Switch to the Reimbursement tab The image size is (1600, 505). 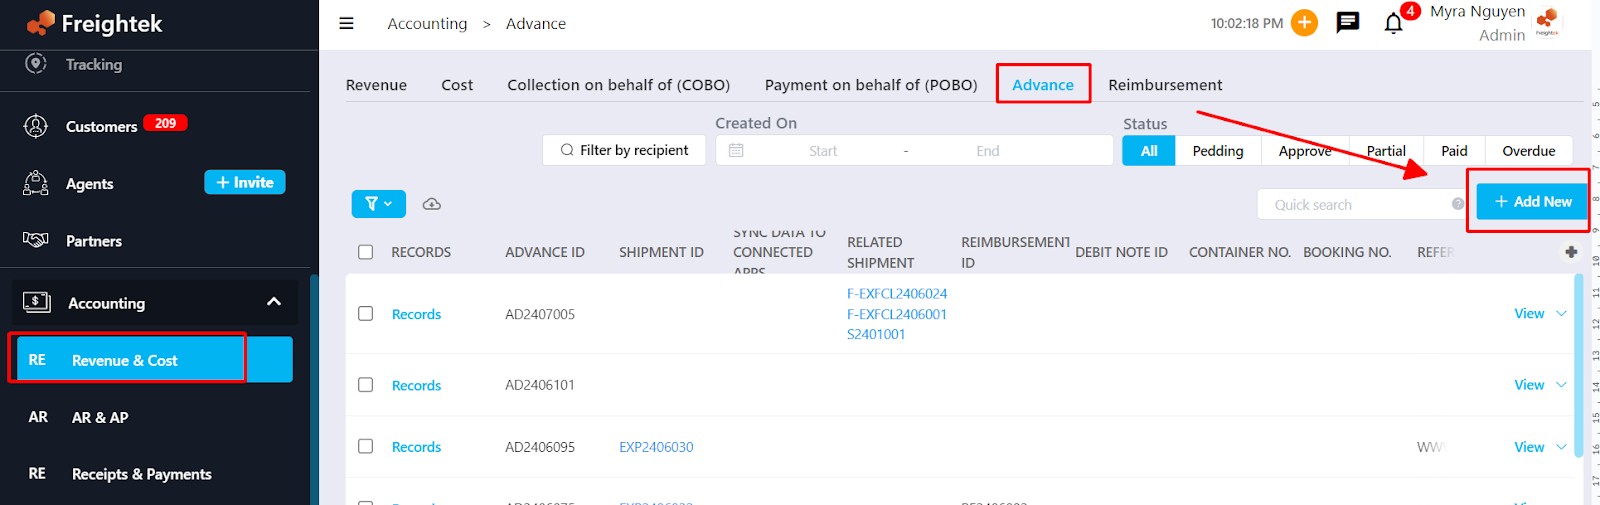point(1165,85)
